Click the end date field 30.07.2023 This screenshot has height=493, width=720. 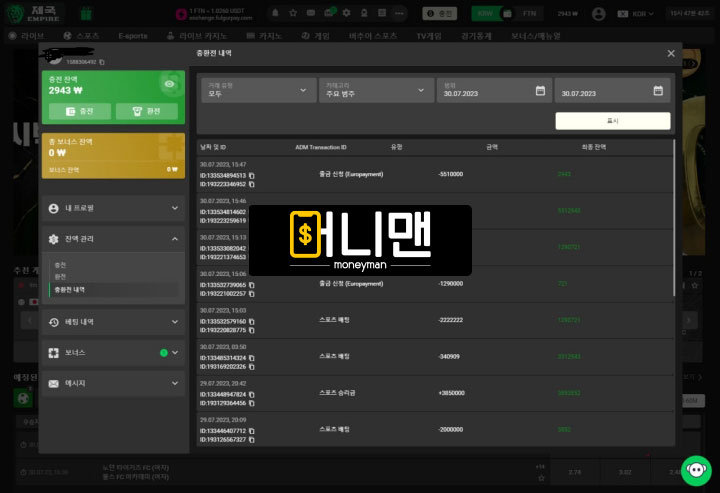(x=613, y=90)
